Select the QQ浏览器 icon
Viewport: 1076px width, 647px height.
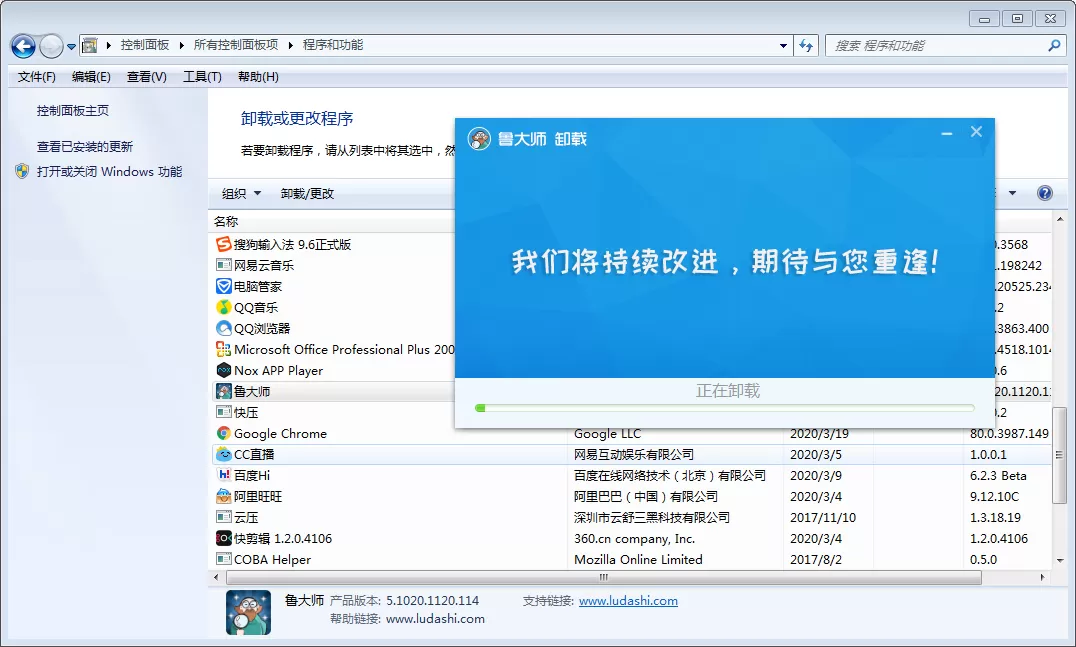[x=224, y=329]
